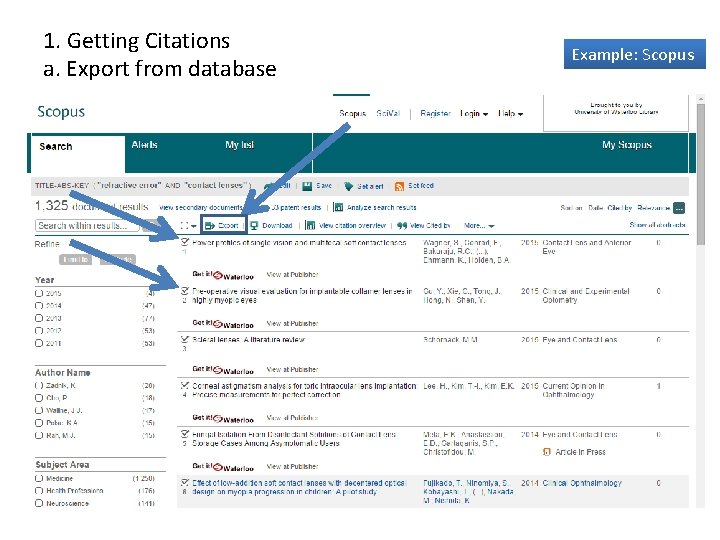Tick the 2012 year filter checkbox
Image resolution: width=720 pixels, height=540 pixels.
[39, 331]
